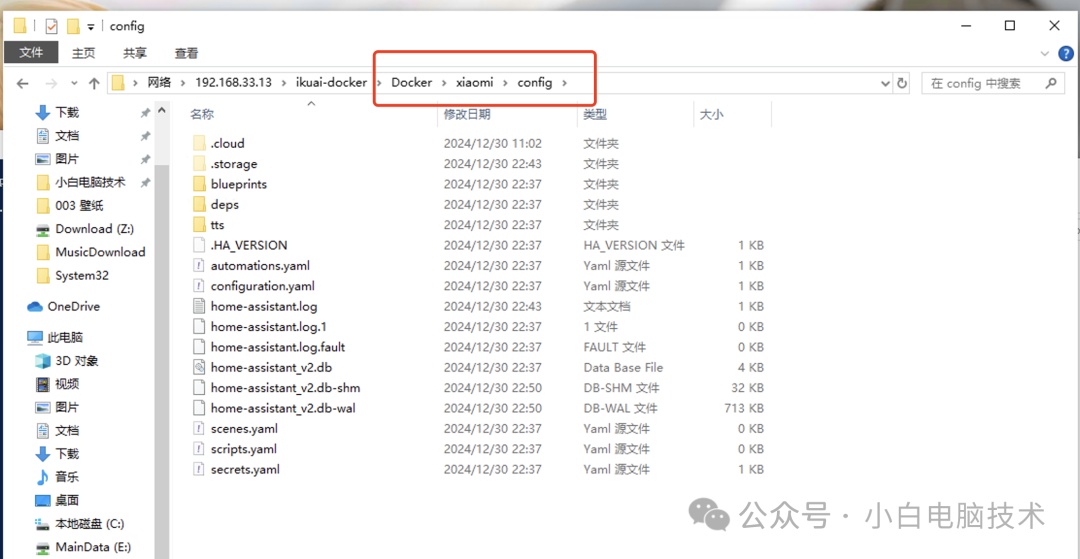The height and width of the screenshot is (559, 1080).
Task: Select file name home-assistant_v2.db-wal
Action: point(283,408)
